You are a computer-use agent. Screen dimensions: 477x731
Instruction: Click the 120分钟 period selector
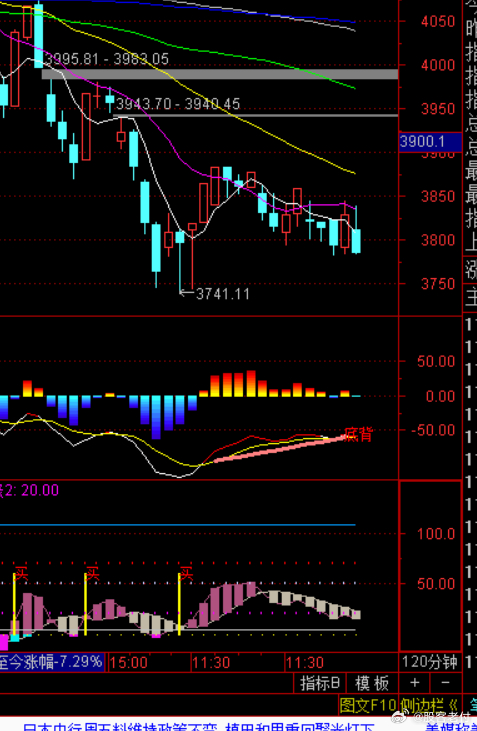[429, 662]
